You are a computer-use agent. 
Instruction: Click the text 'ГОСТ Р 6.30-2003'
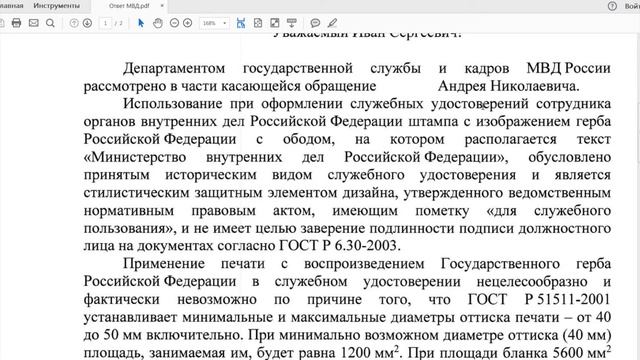(338, 246)
